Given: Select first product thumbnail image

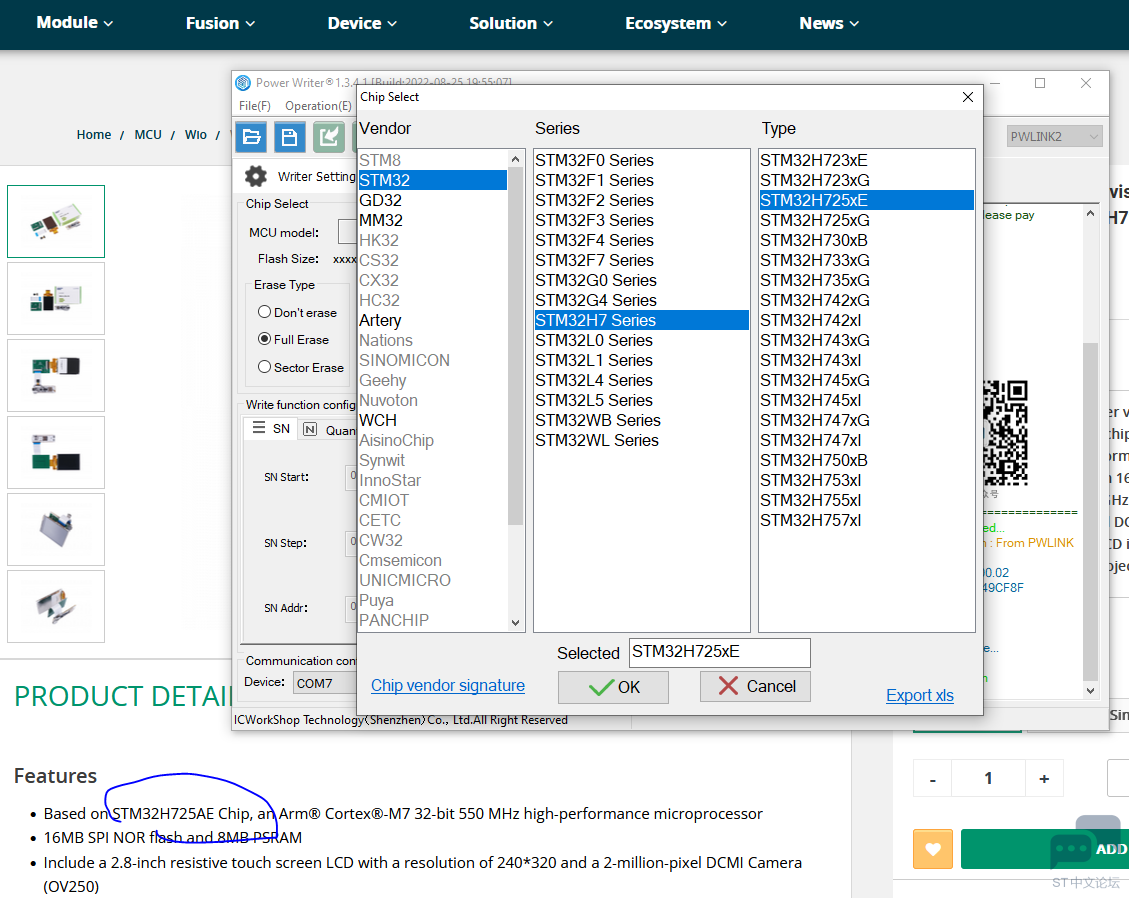Looking at the screenshot, I should tap(56, 221).
